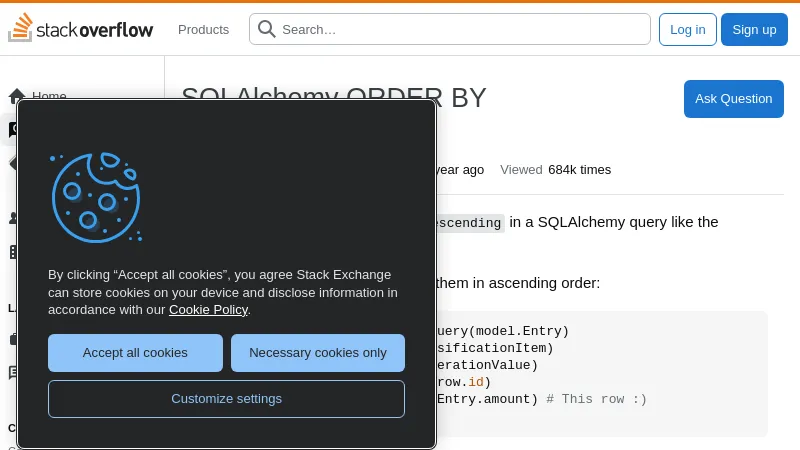Click the Home house icon in sidebar
Viewport: 800px width, 450px height.
[17, 96]
